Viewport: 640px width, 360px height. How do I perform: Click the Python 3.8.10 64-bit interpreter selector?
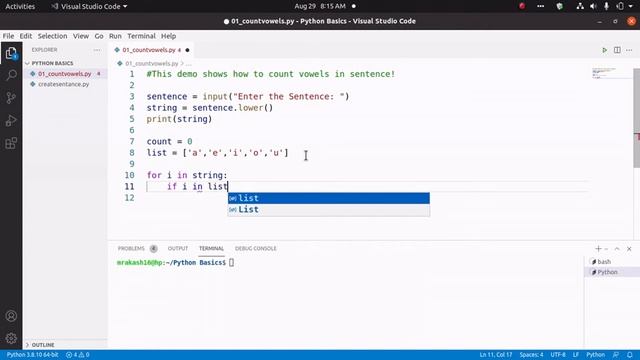pyautogui.click(x=32, y=355)
